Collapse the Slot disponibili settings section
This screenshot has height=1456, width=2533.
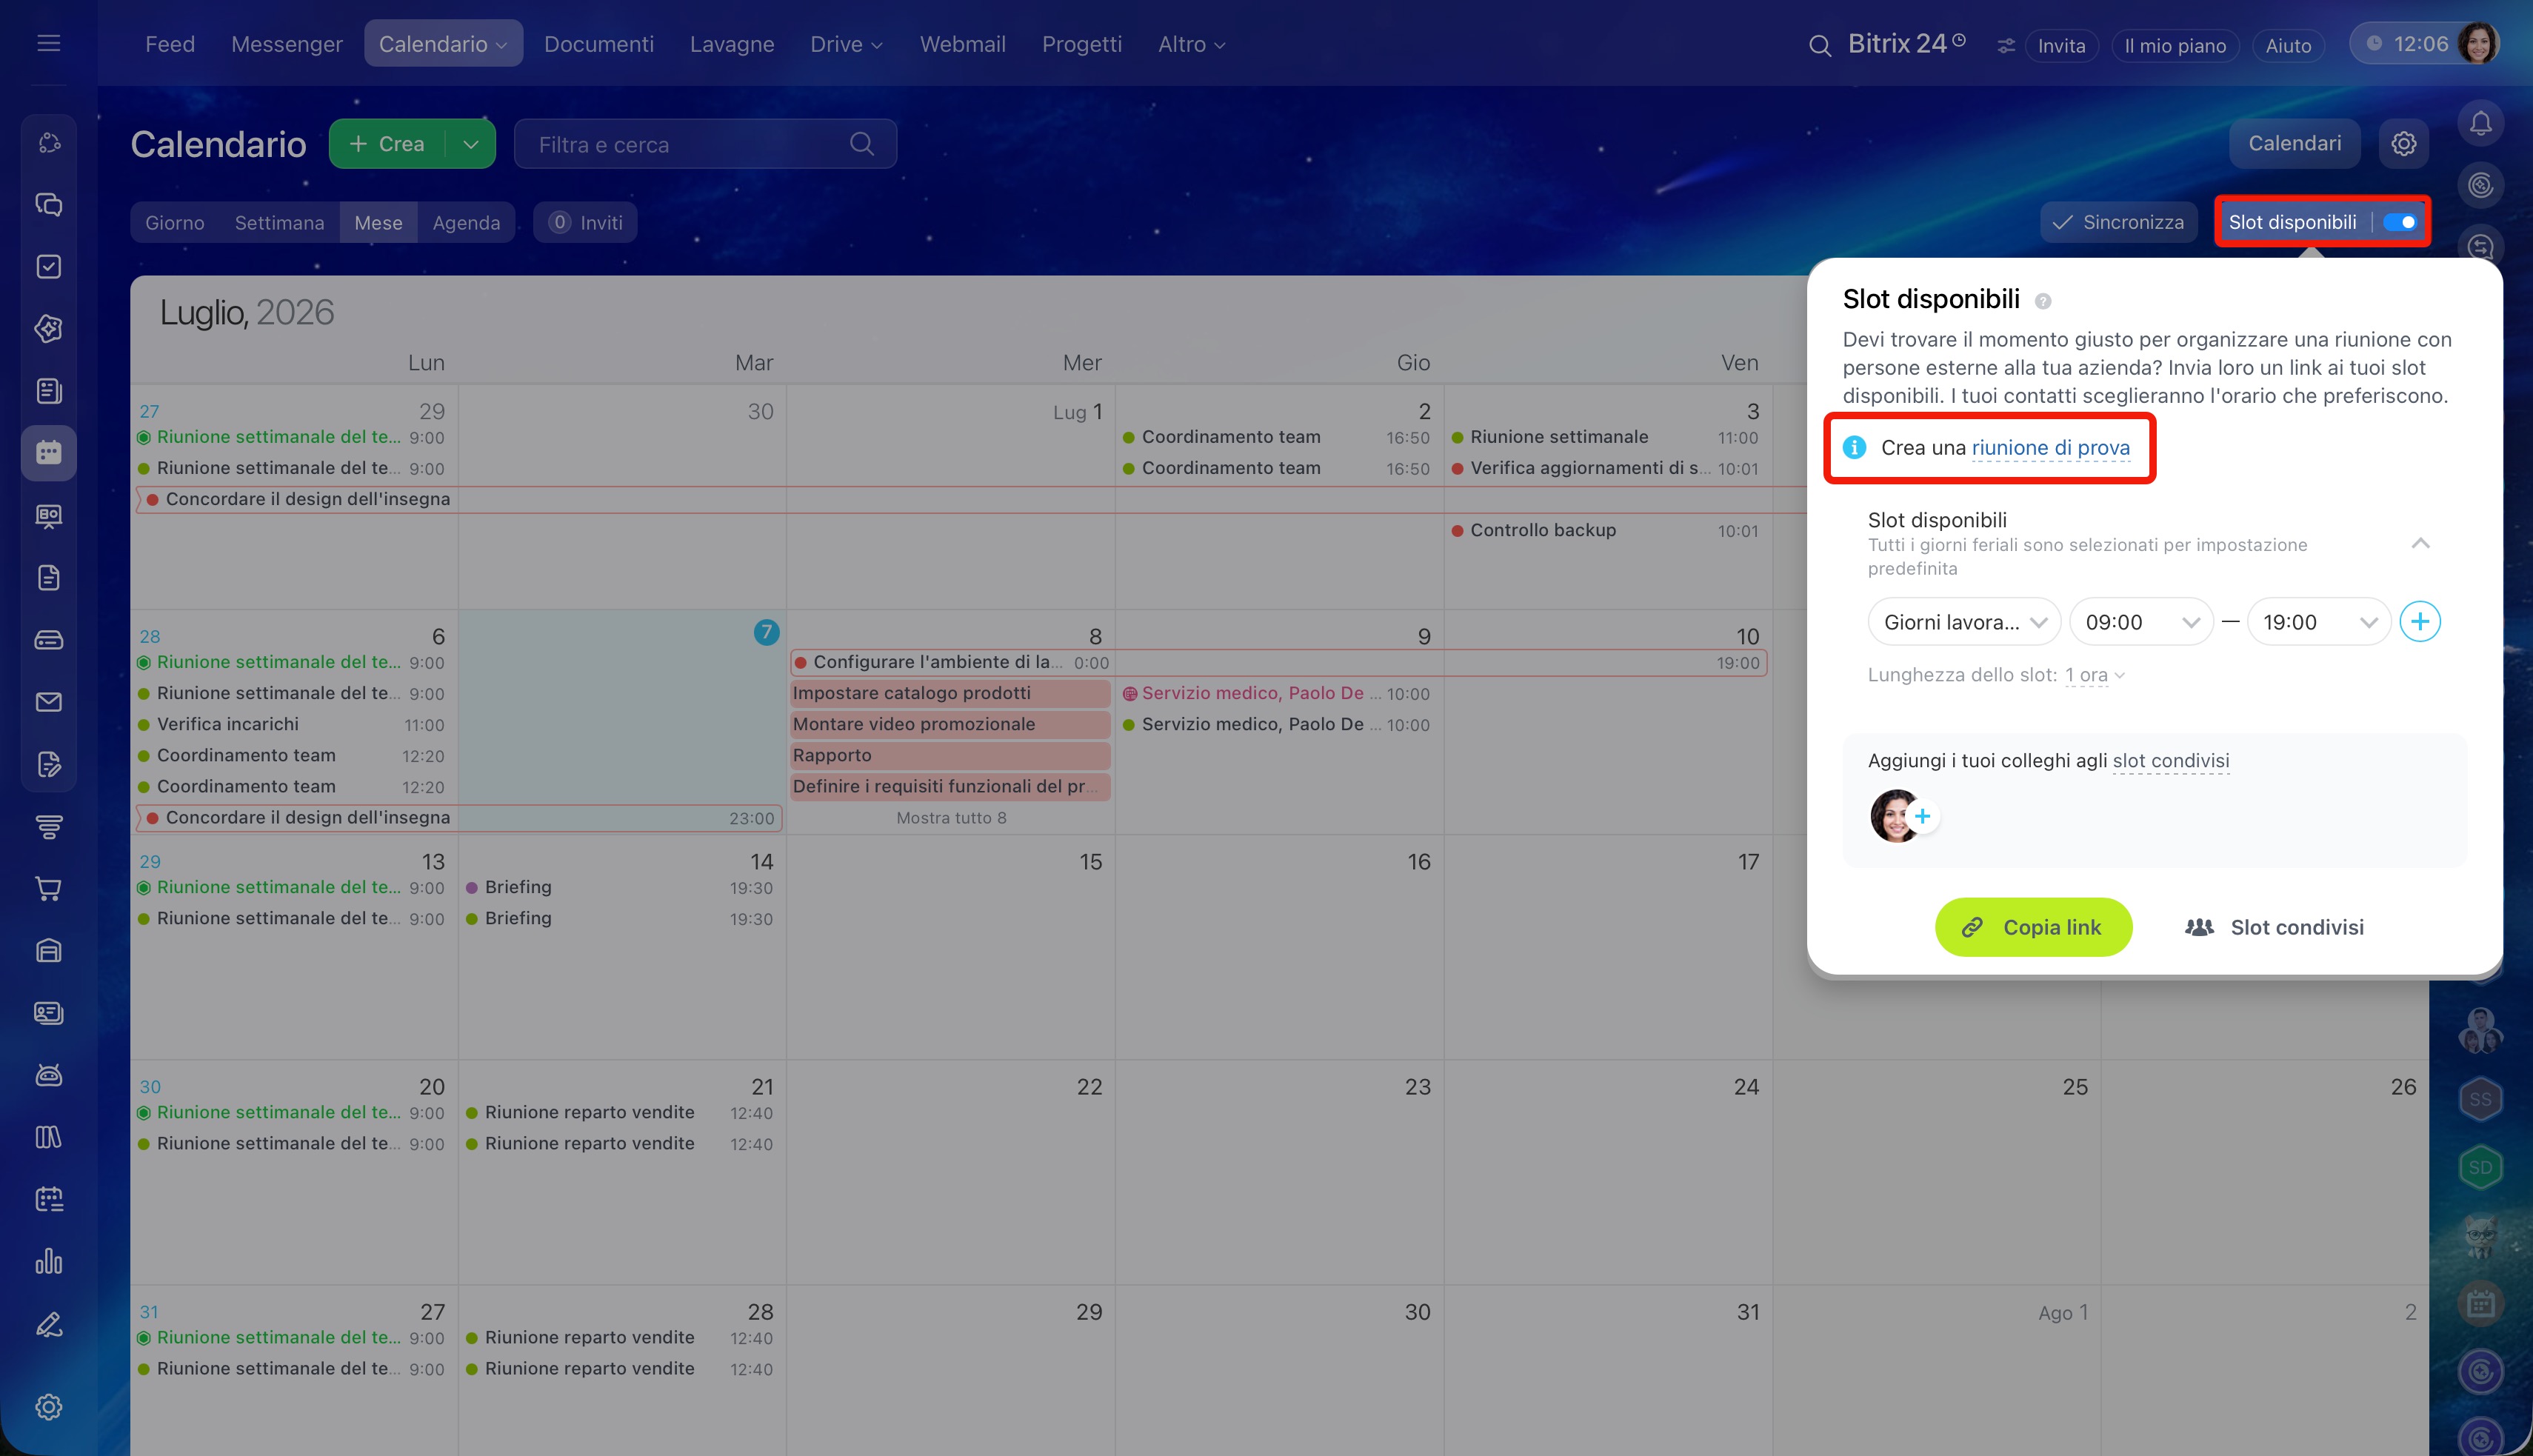point(2420,543)
